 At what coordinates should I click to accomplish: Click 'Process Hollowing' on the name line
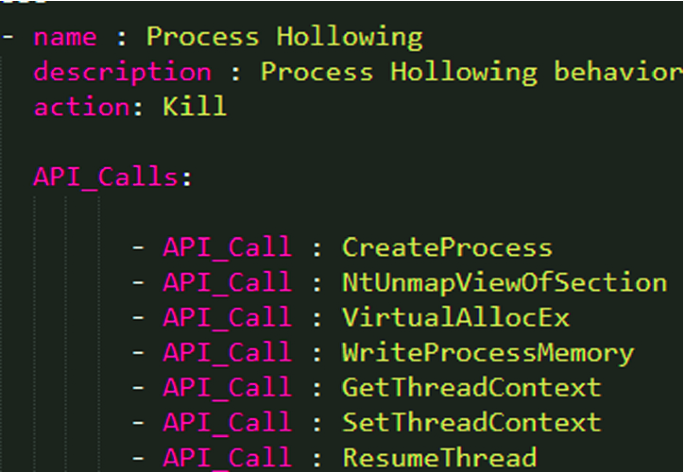click(285, 39)
